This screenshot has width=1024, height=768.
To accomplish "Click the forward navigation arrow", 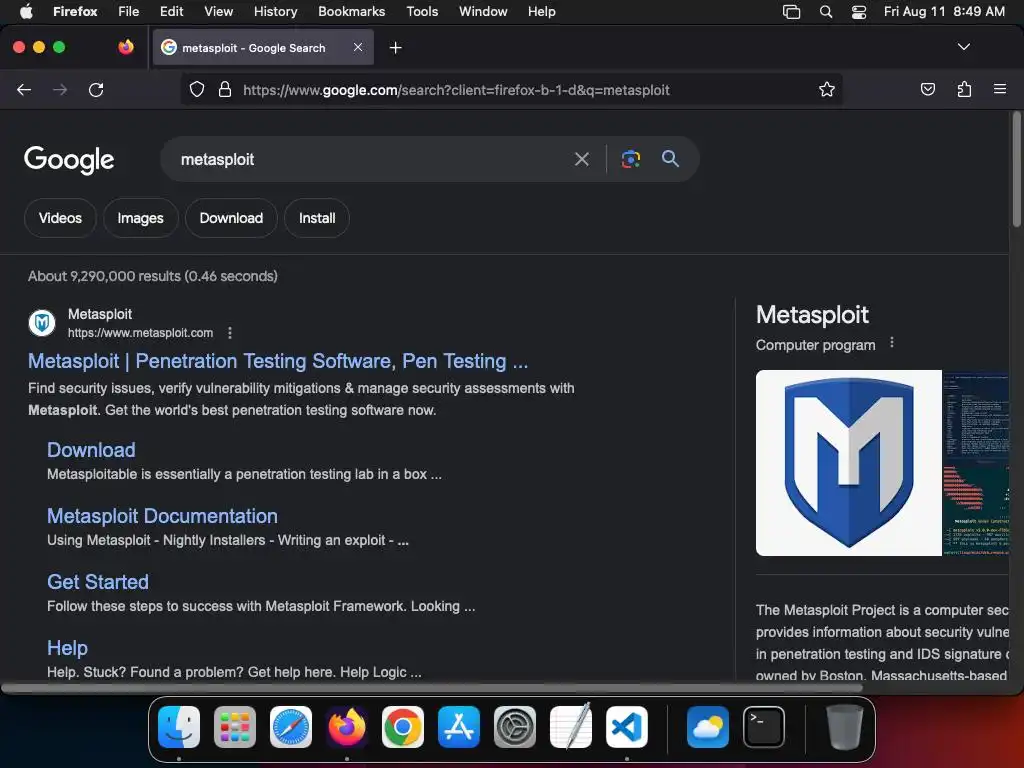I will 60,90.
